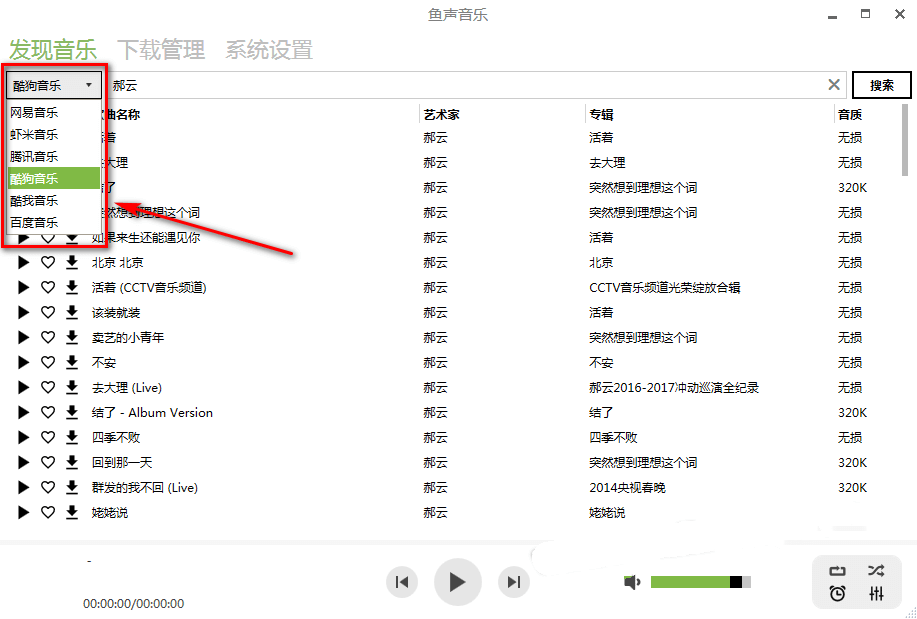Play the song 不安
The image size is (917, 619).
(x=23, y=363)
